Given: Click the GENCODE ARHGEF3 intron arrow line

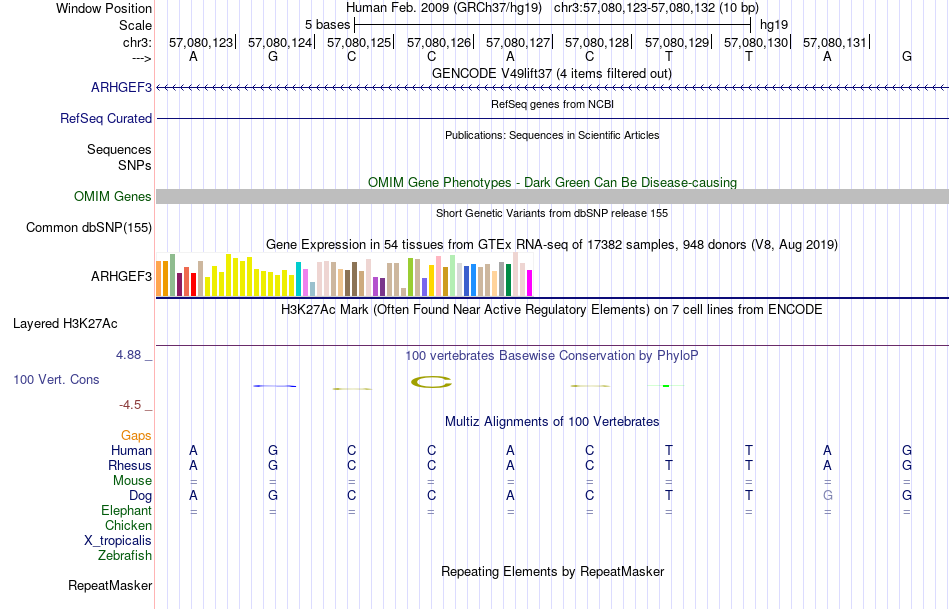Looking at the screenshot, I should 553,88.
